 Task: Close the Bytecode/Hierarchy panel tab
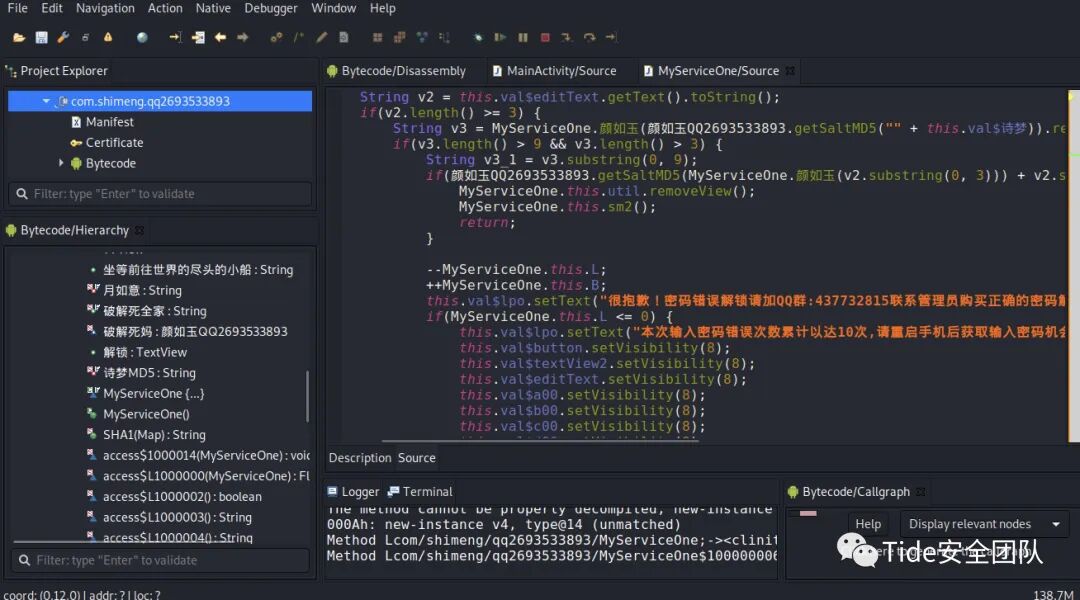pyautogui.click(x=139, y=230)
